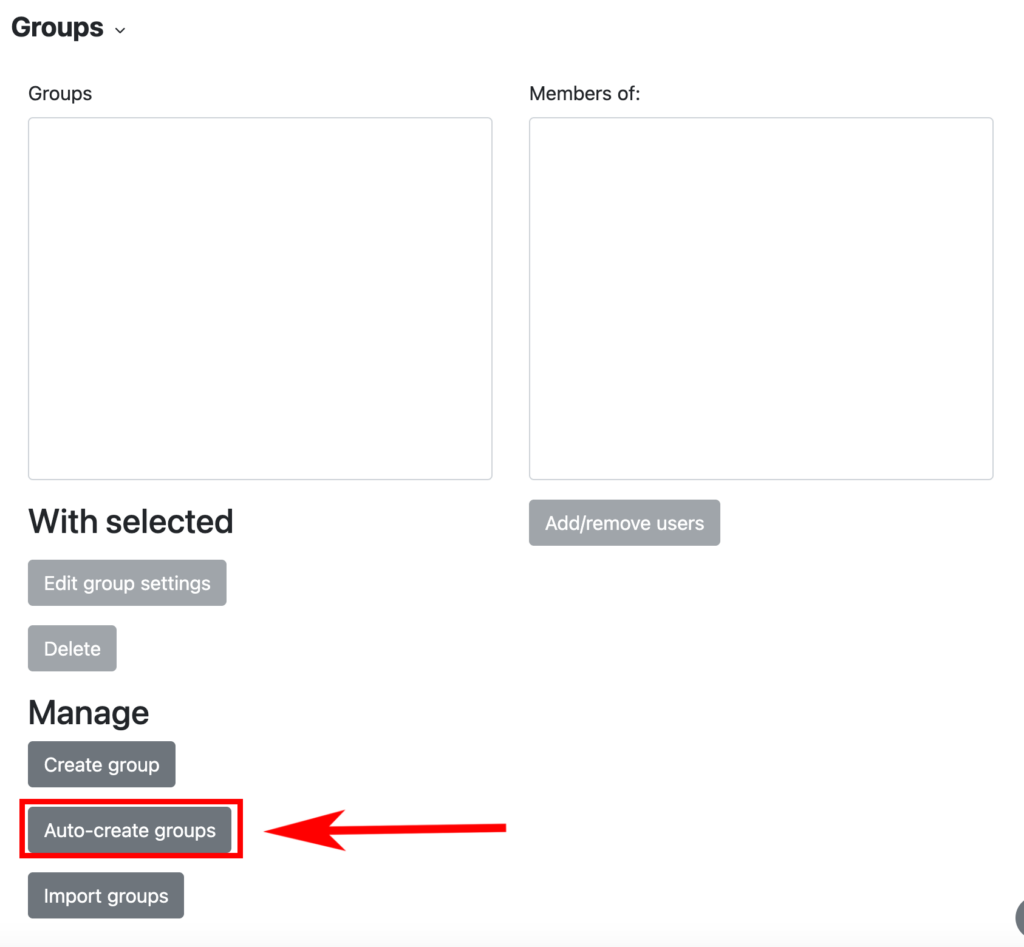The width and height of the screenshot is (1024, 947).
Task: Open Edit group settings
Action: [x=127, y=583]
